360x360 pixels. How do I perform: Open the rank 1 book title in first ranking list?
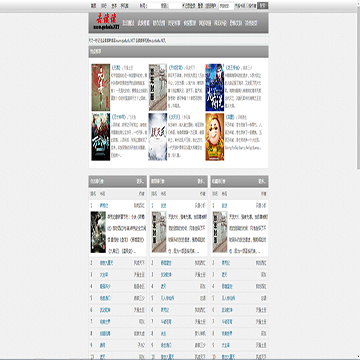pyautogui.click(x=104, y=206)
